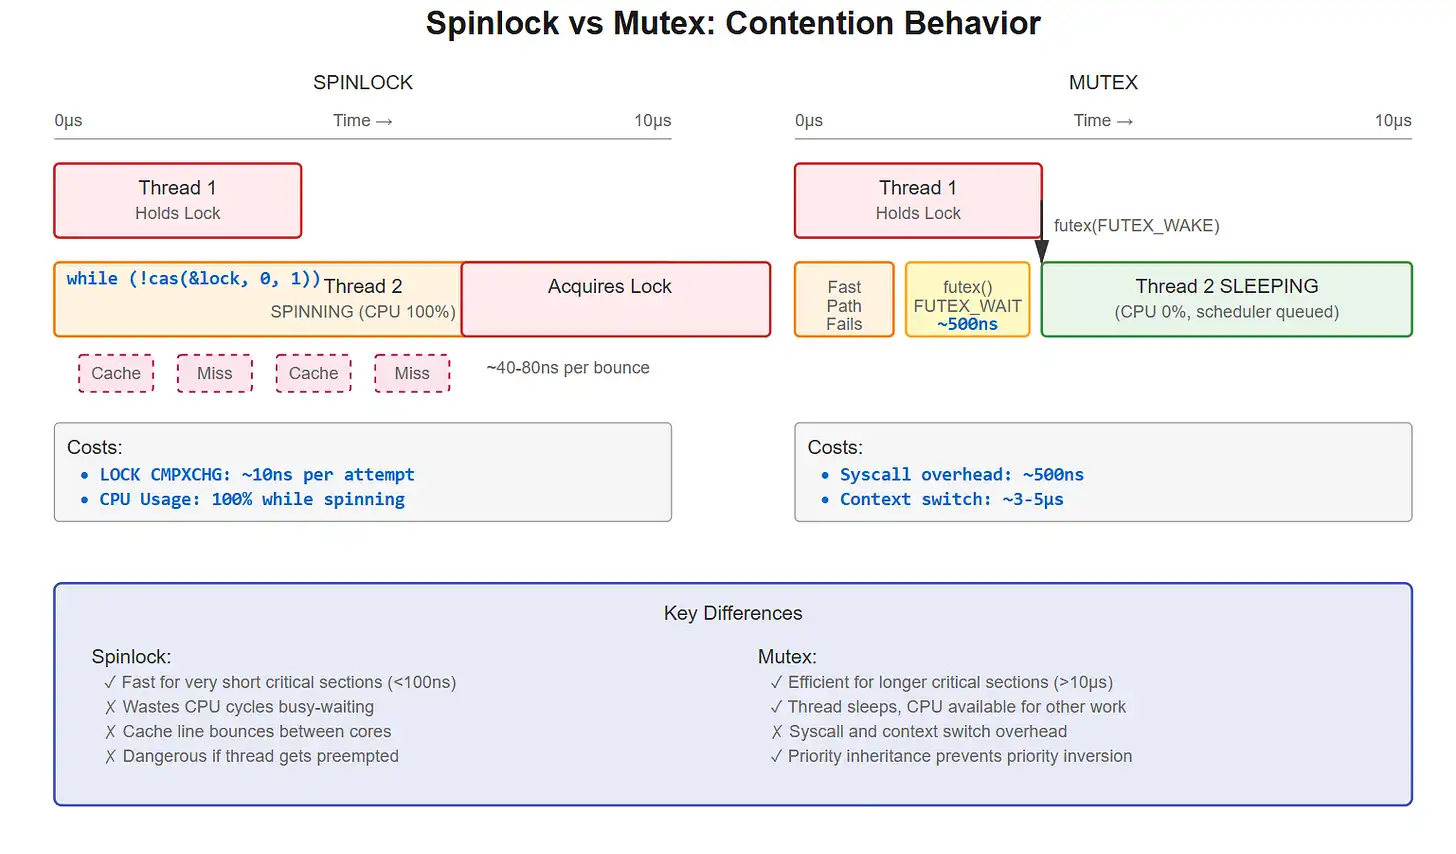Click the MUTEX section heading
The height and width of the screenshot is (854, 1456).
(1103, 83)
